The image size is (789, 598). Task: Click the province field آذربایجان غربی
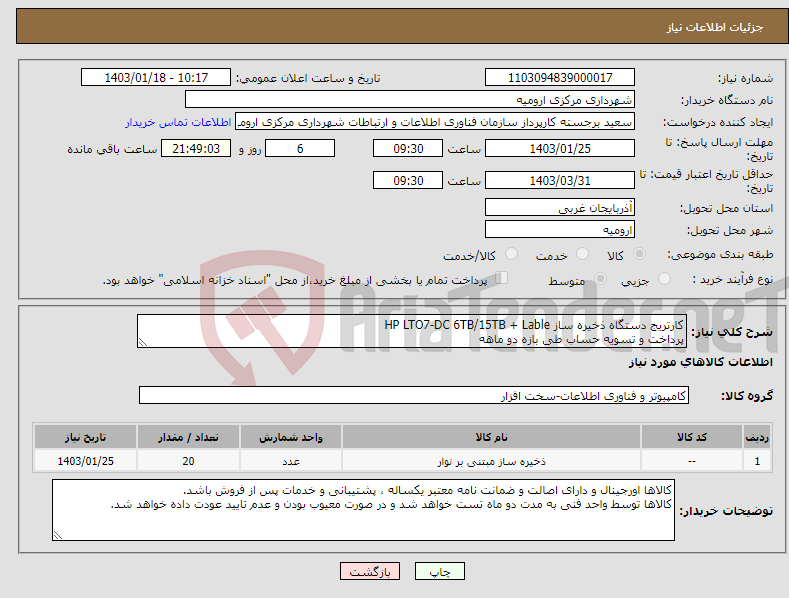click(x=560, y=207)
